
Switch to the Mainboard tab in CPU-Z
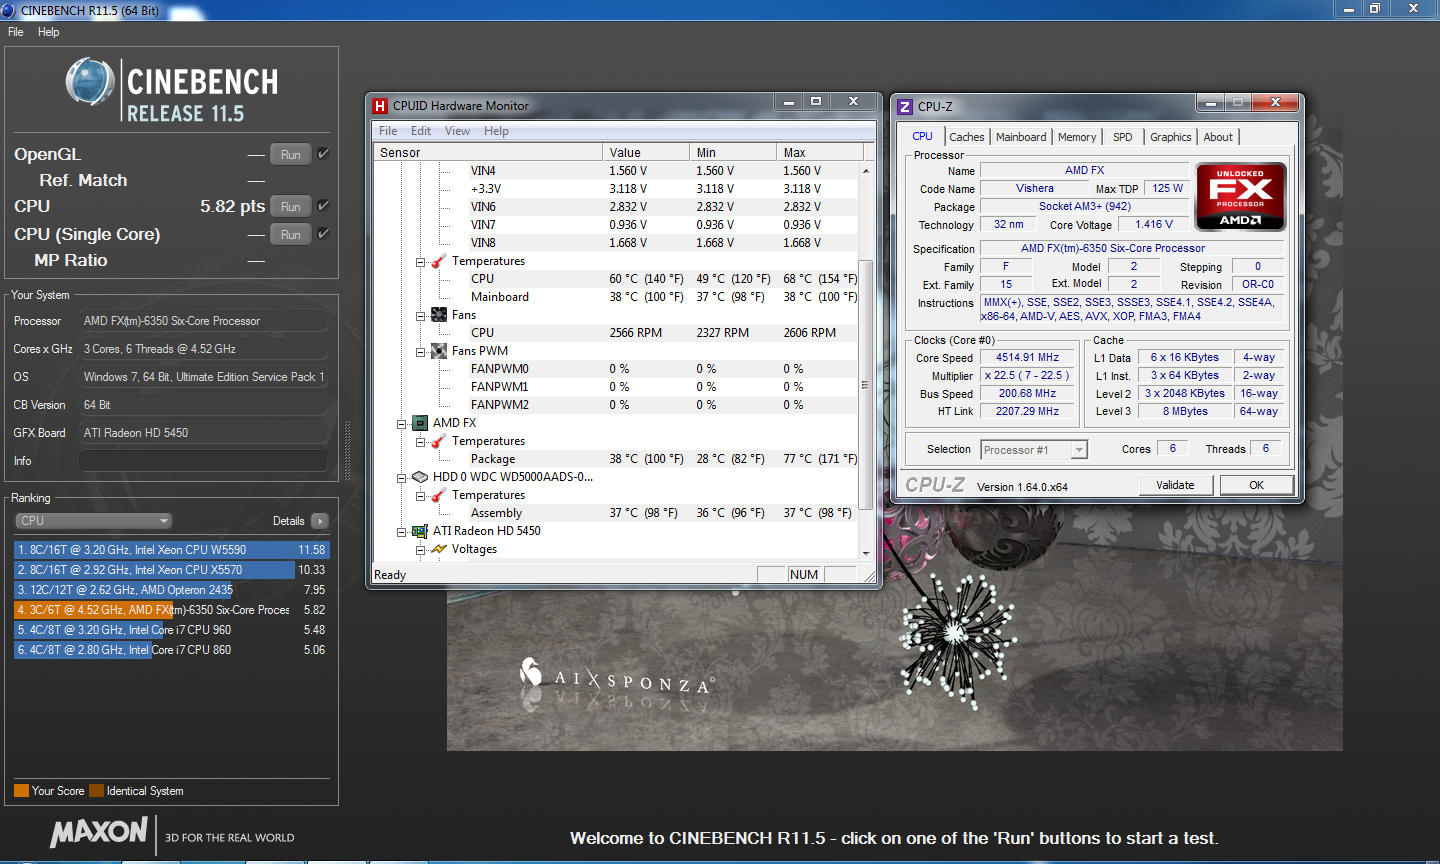pyautogui.click(x=1020, y=137)
